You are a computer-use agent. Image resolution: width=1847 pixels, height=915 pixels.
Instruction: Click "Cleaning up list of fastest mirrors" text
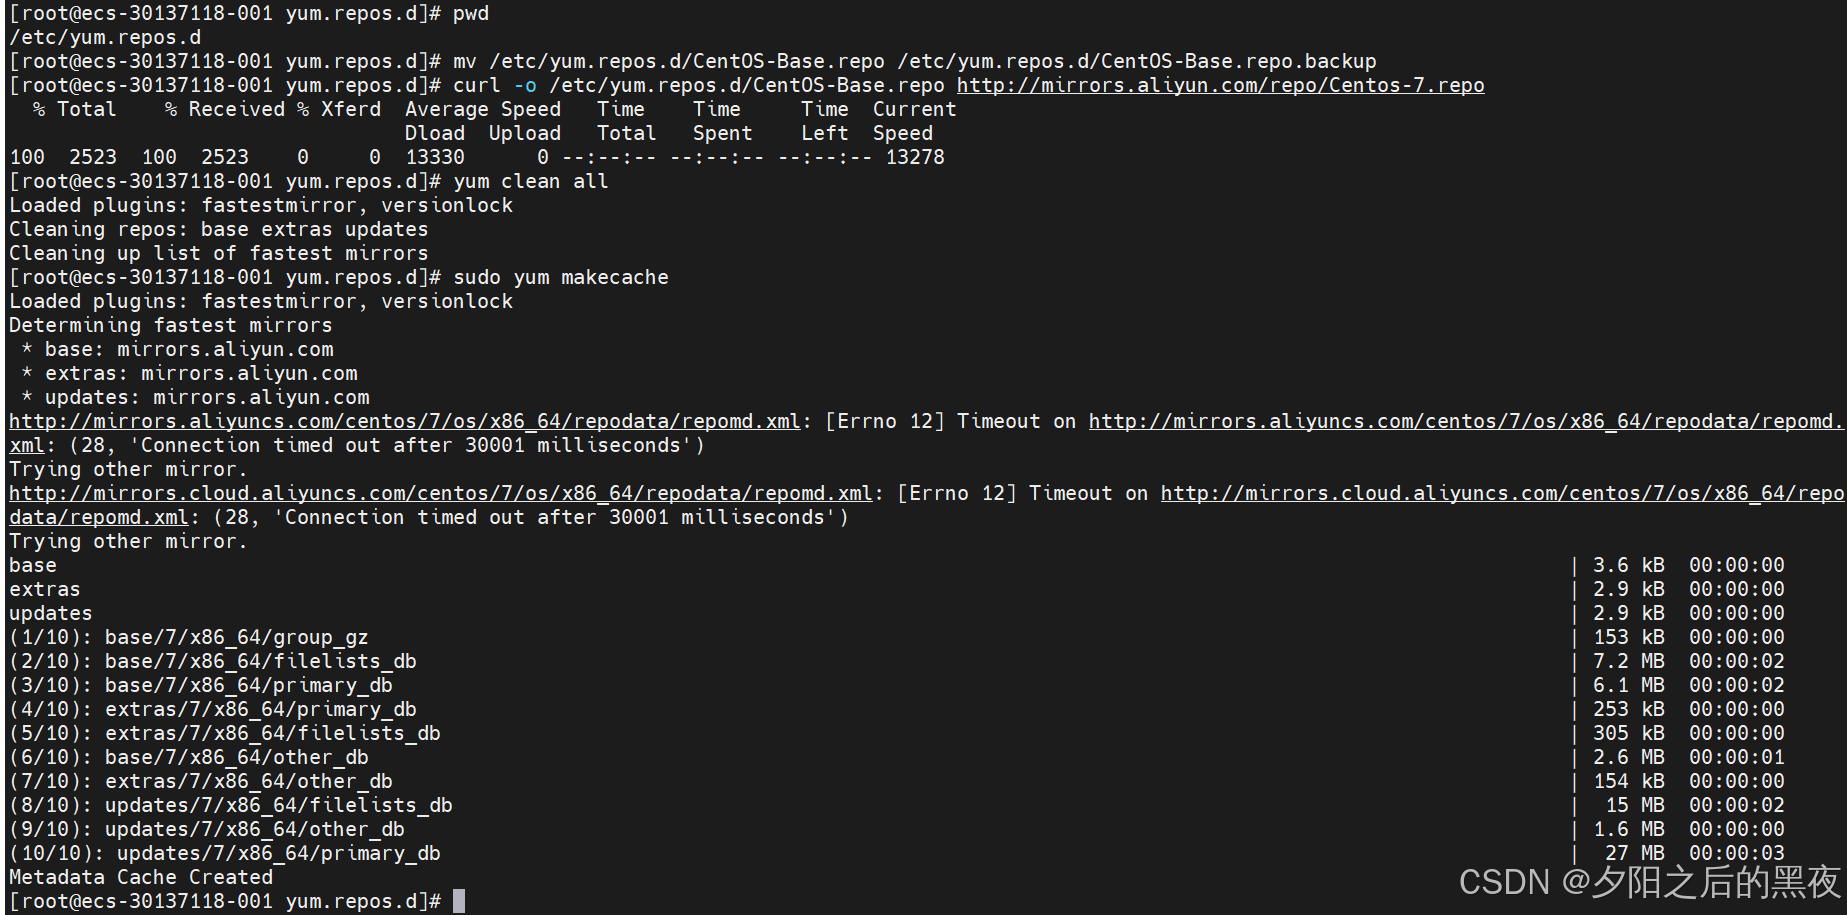218,253
